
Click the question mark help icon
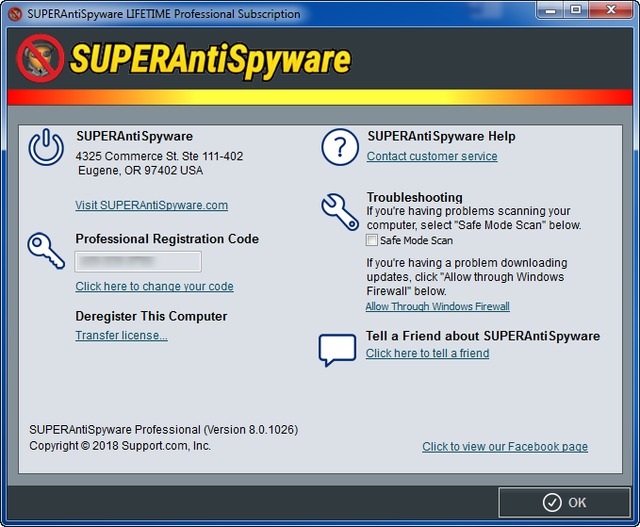[339, 148]
